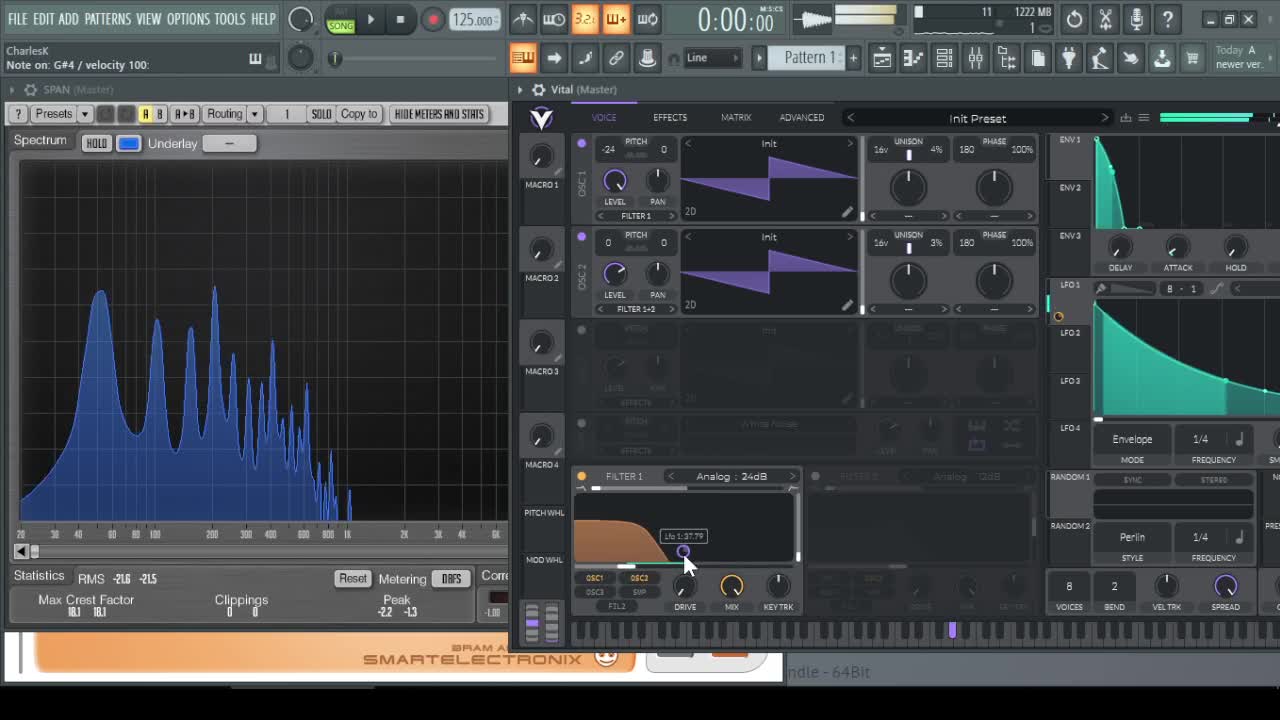Click the FL Studio Play button
The height and width of the screenshot is (720, 1280).
370,19
